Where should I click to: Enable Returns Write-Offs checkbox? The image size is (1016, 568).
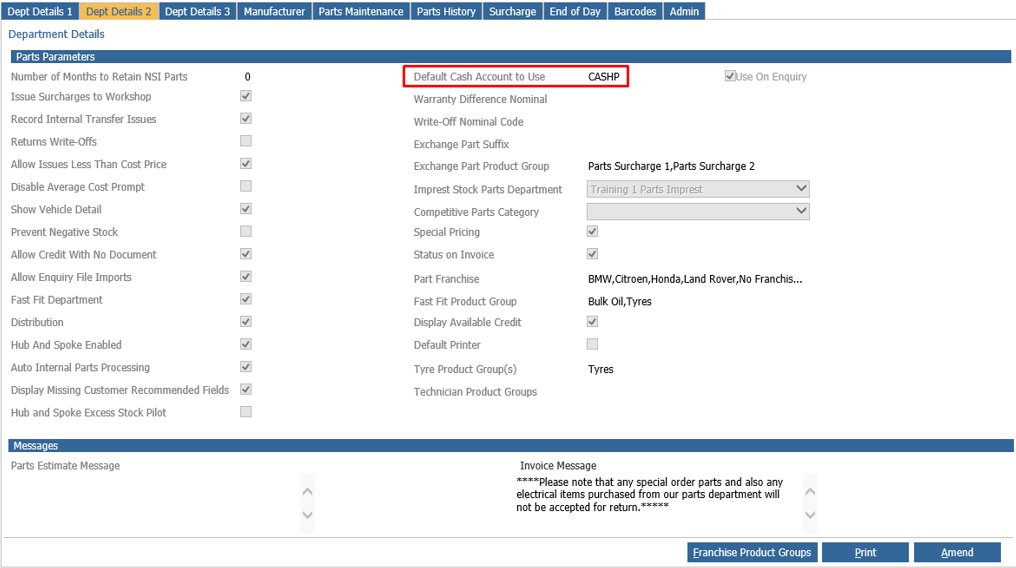pyautogui.click(x=246, y=141)
